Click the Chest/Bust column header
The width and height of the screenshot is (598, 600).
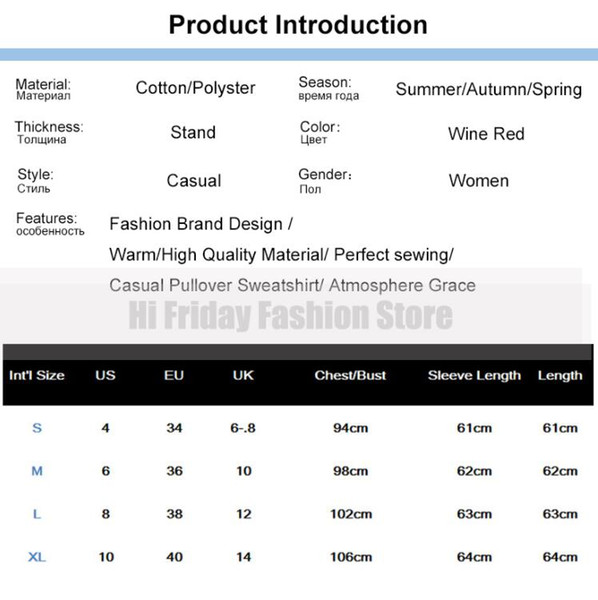[x=350, y=375]
